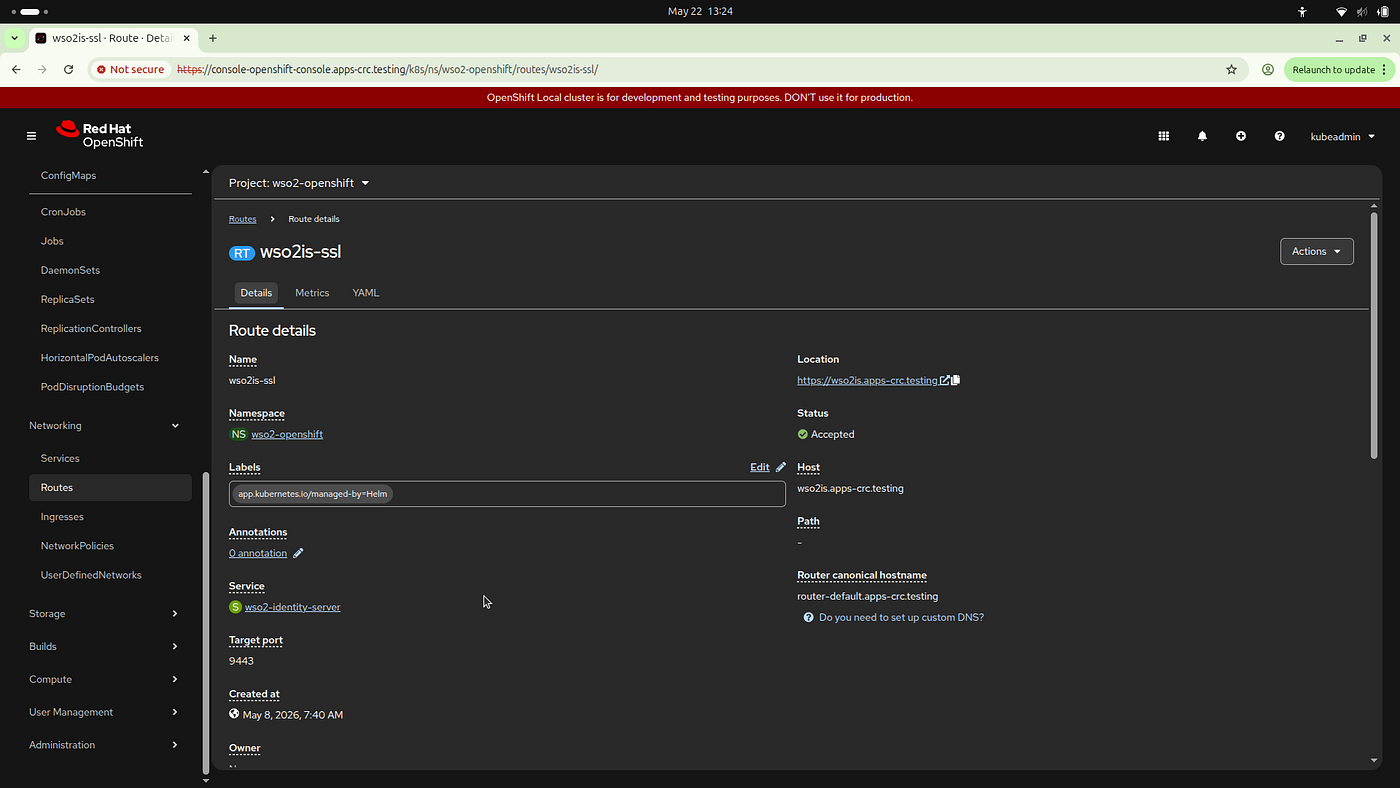1400x788 pixels.
Task: Click the Edit labels link
Action: tap(760, 467)
